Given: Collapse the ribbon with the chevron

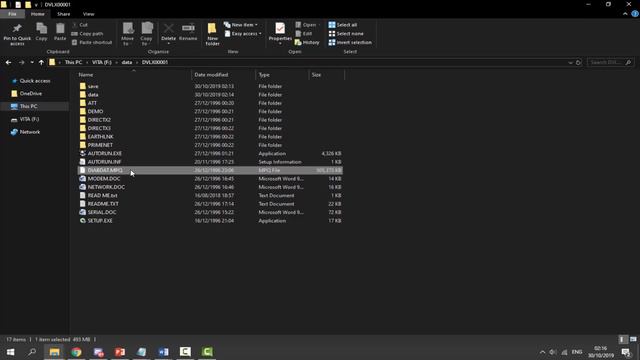Looking at the screenshot, I should coord(625,14).
